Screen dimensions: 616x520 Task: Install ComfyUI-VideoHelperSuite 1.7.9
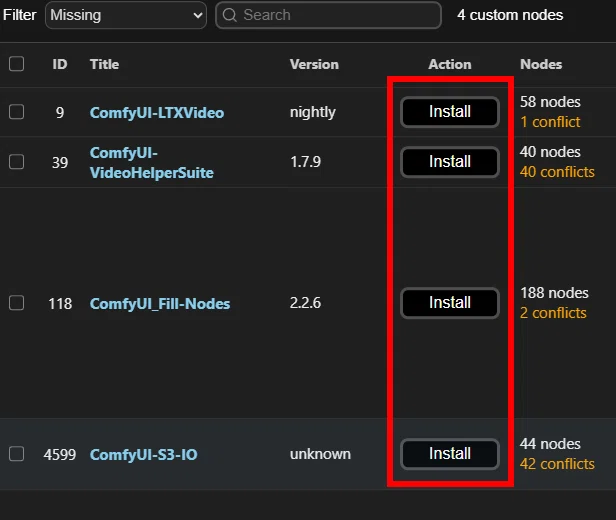(450, 162)
